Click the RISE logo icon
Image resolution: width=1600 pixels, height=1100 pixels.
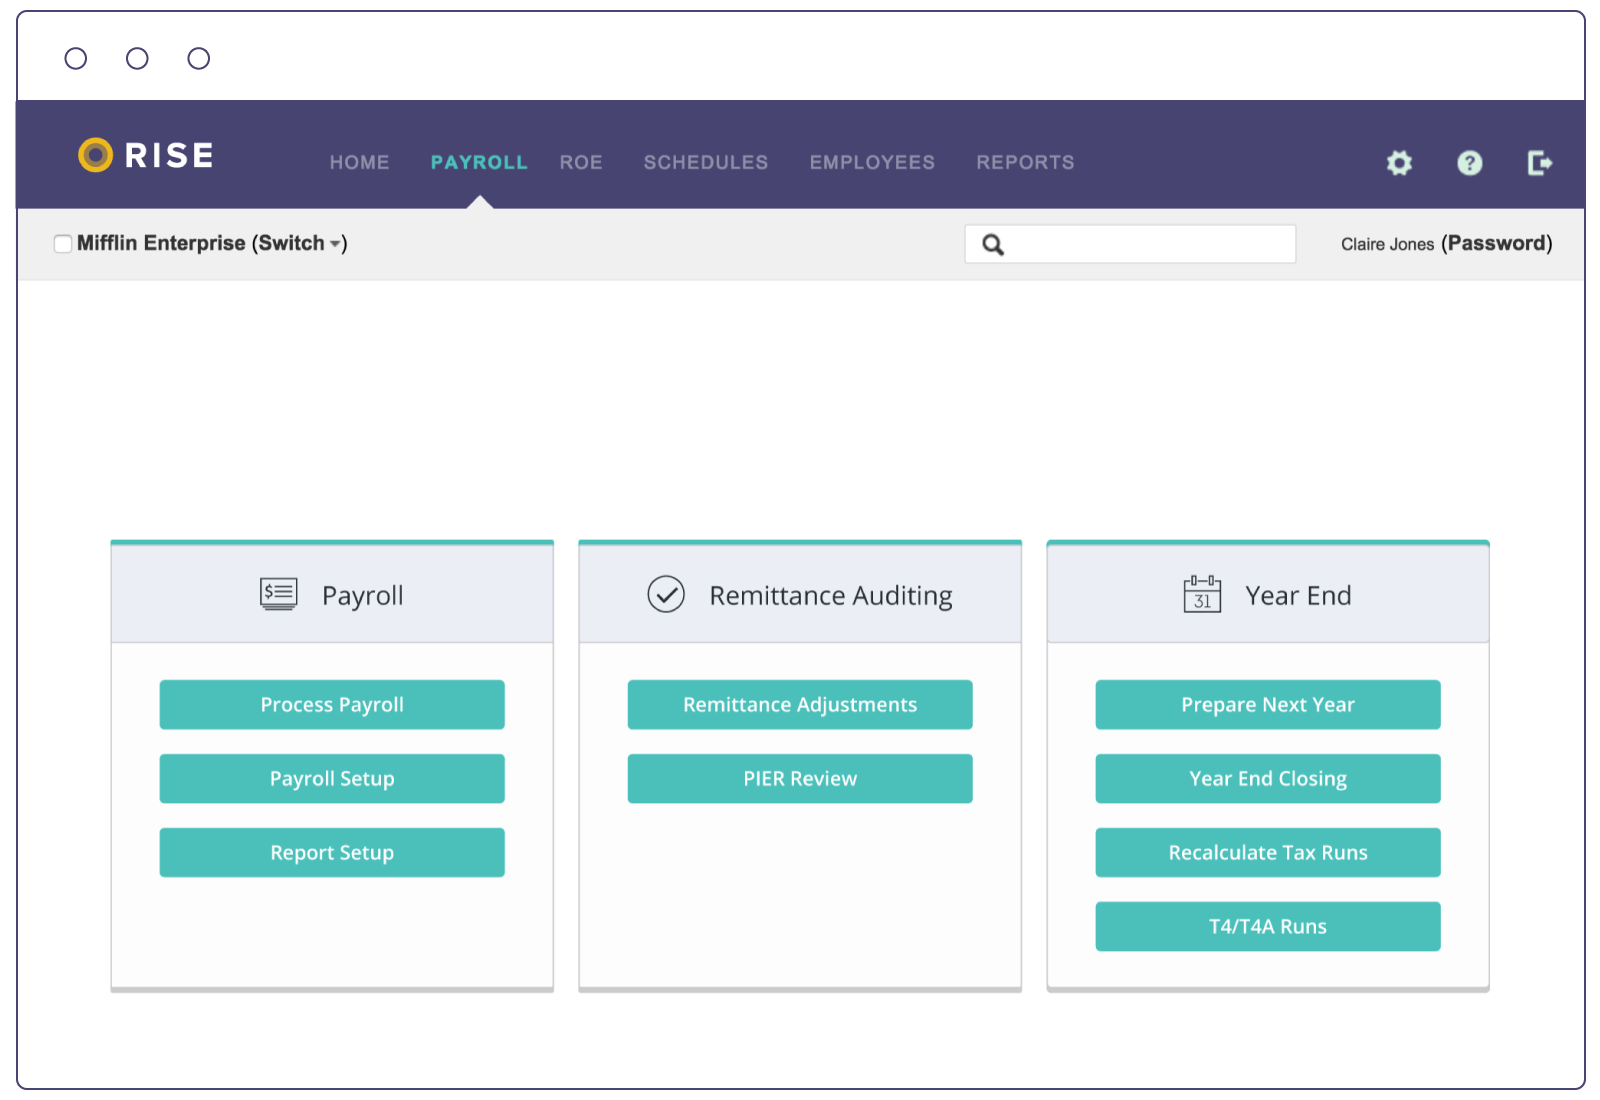click(95, 155)
